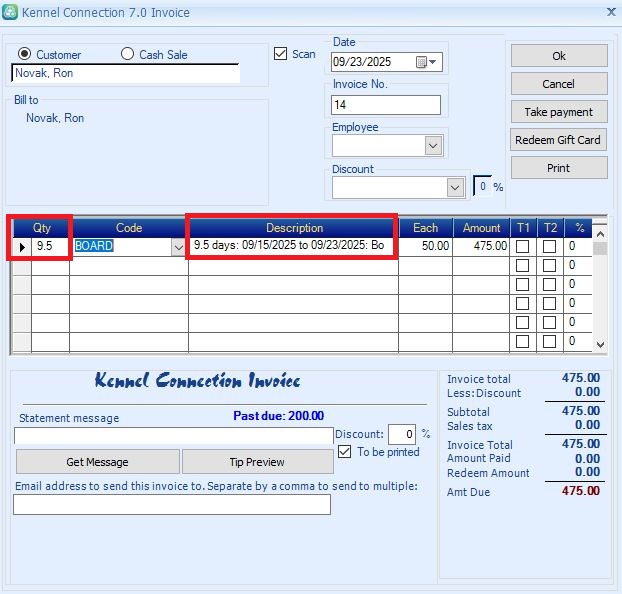Check T1 box on the third grid row
Viewport: 622px width, 594px height.
point(522,285)
